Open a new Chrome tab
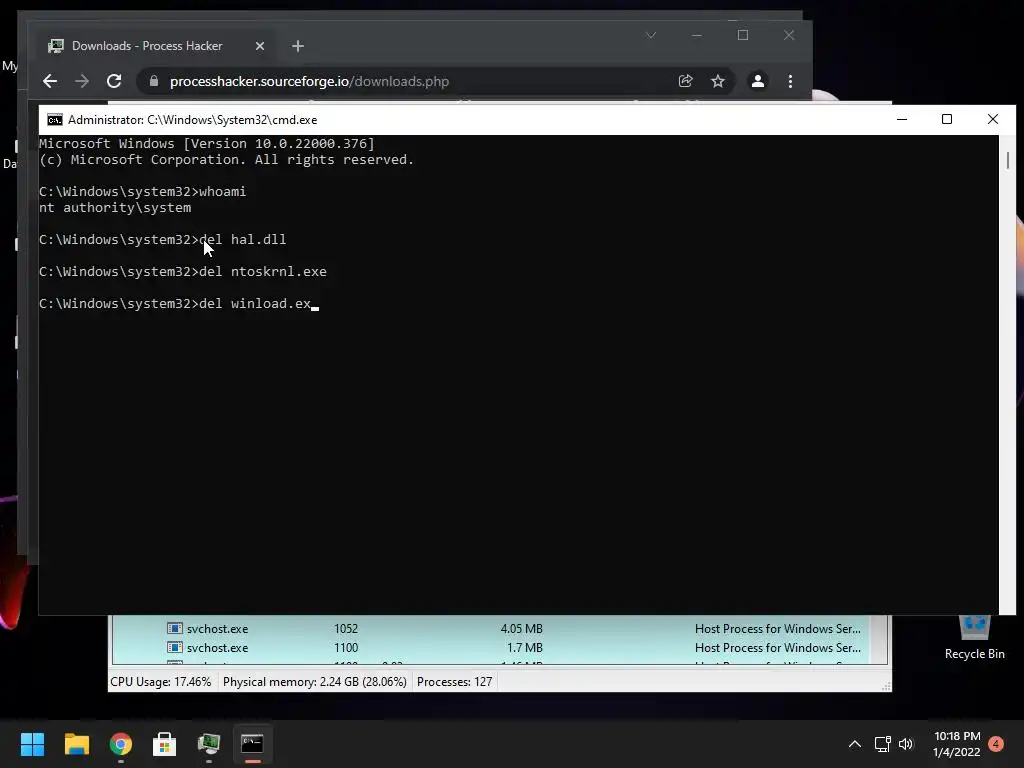 coord(298,46)
